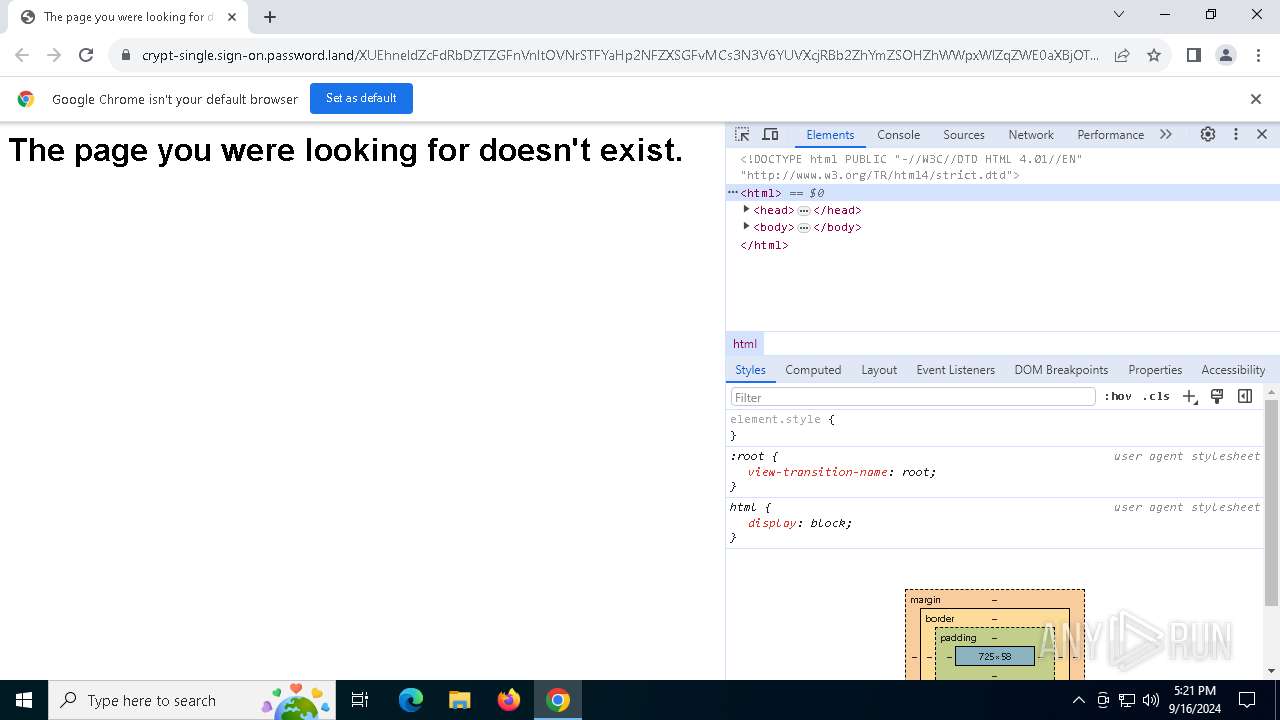Select the Elements tab
Viewport: 1280px width, 720px height.
(830, 135)
